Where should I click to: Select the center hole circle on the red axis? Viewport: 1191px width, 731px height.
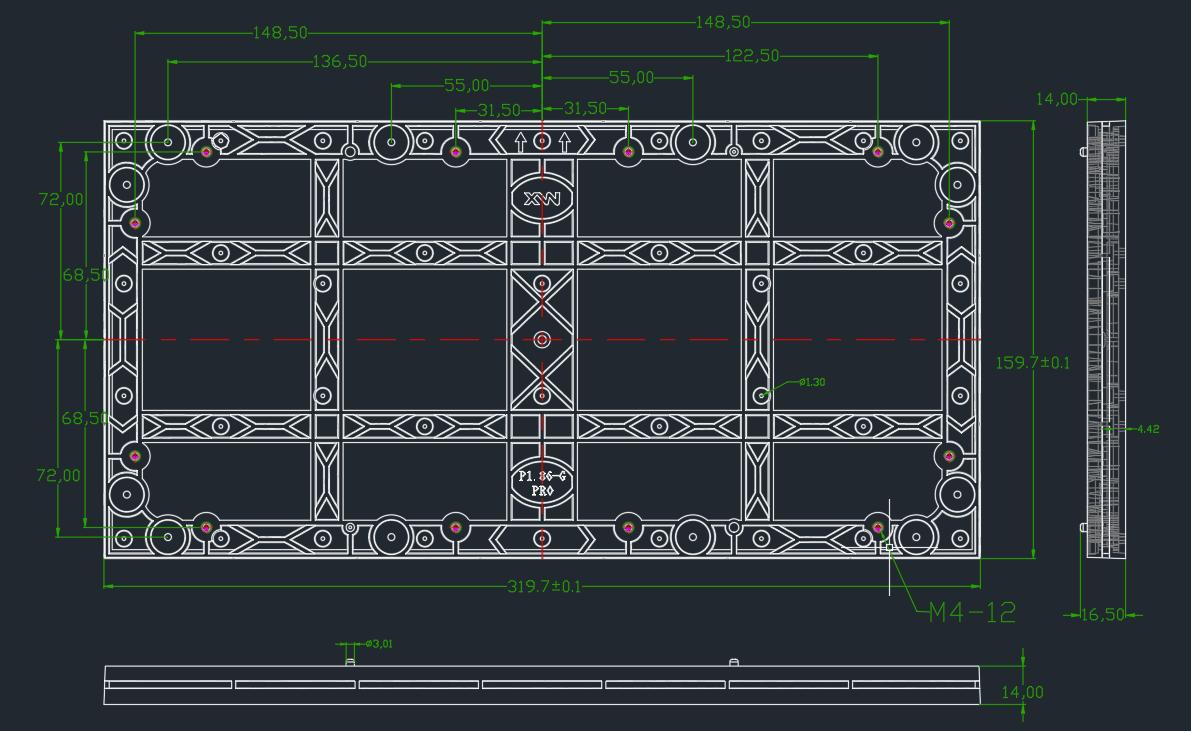click(542, 340)
